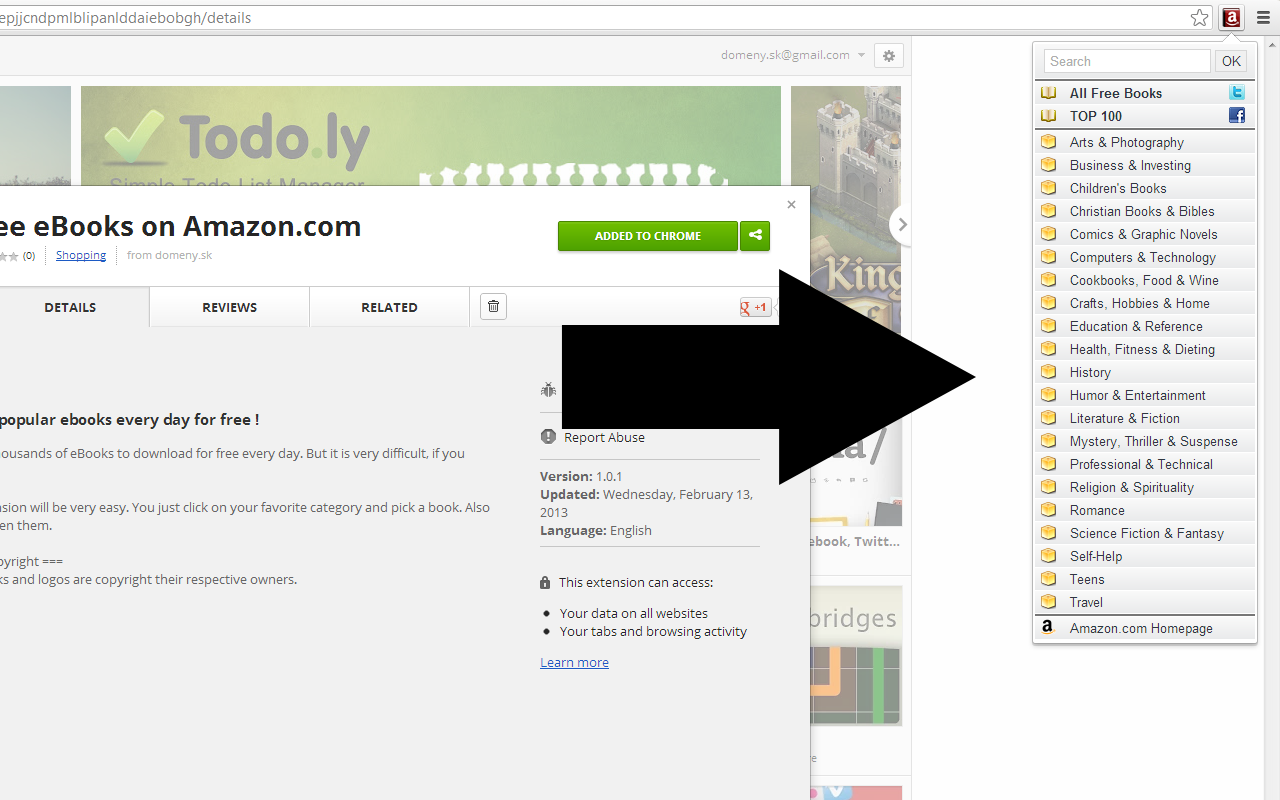Open the Shopping category link
This screenshot has width=1280, height=800.
[x=81, y=255]
